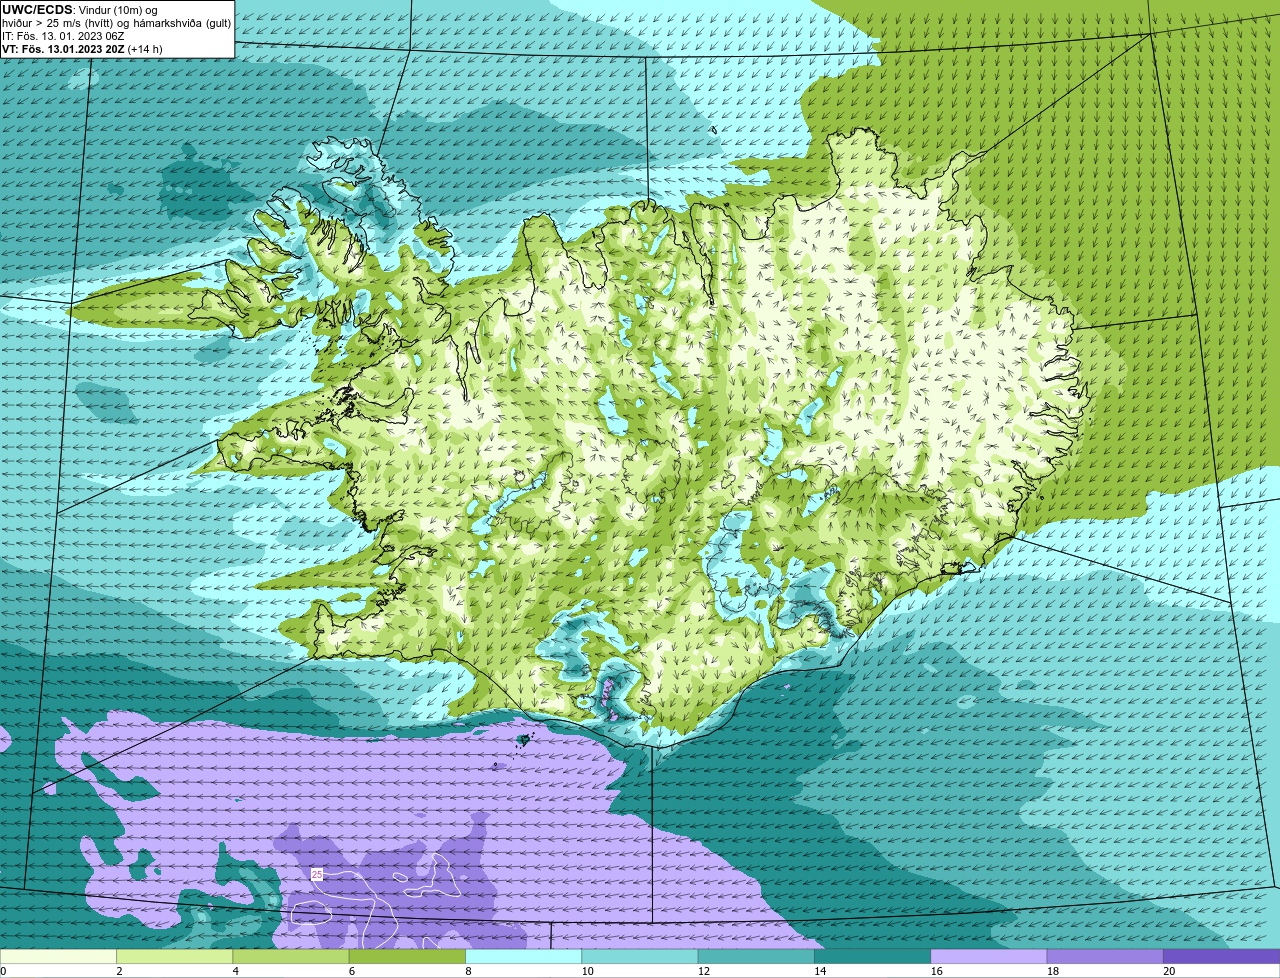This screenshot has width=1280, height=978.
Task: Select the "IT: Fös. 13. 01. 2023 06Z" line
Action: pyautogui.click(x=63, y=36)
